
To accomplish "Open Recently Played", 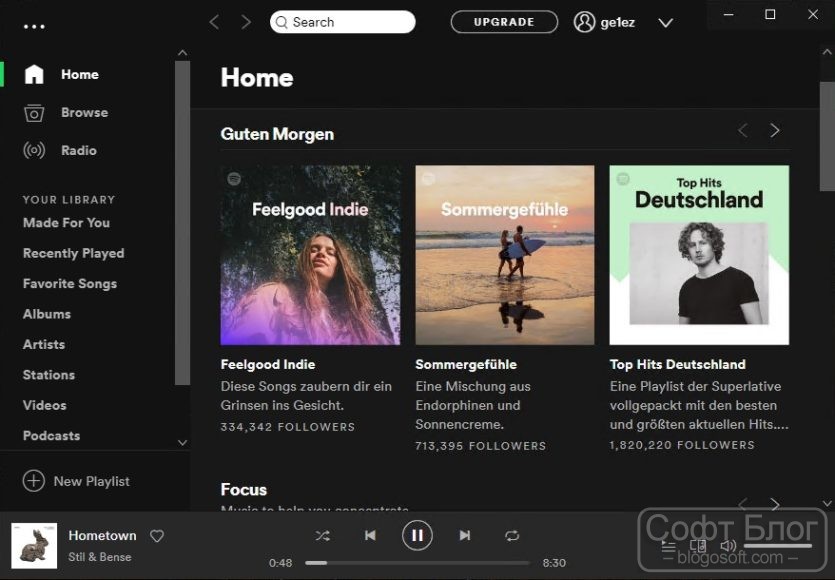I will (73, 253).
